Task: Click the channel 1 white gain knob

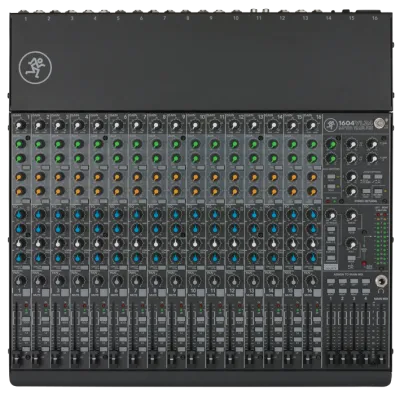Action: pyautogui.click(x=20, y=126)
